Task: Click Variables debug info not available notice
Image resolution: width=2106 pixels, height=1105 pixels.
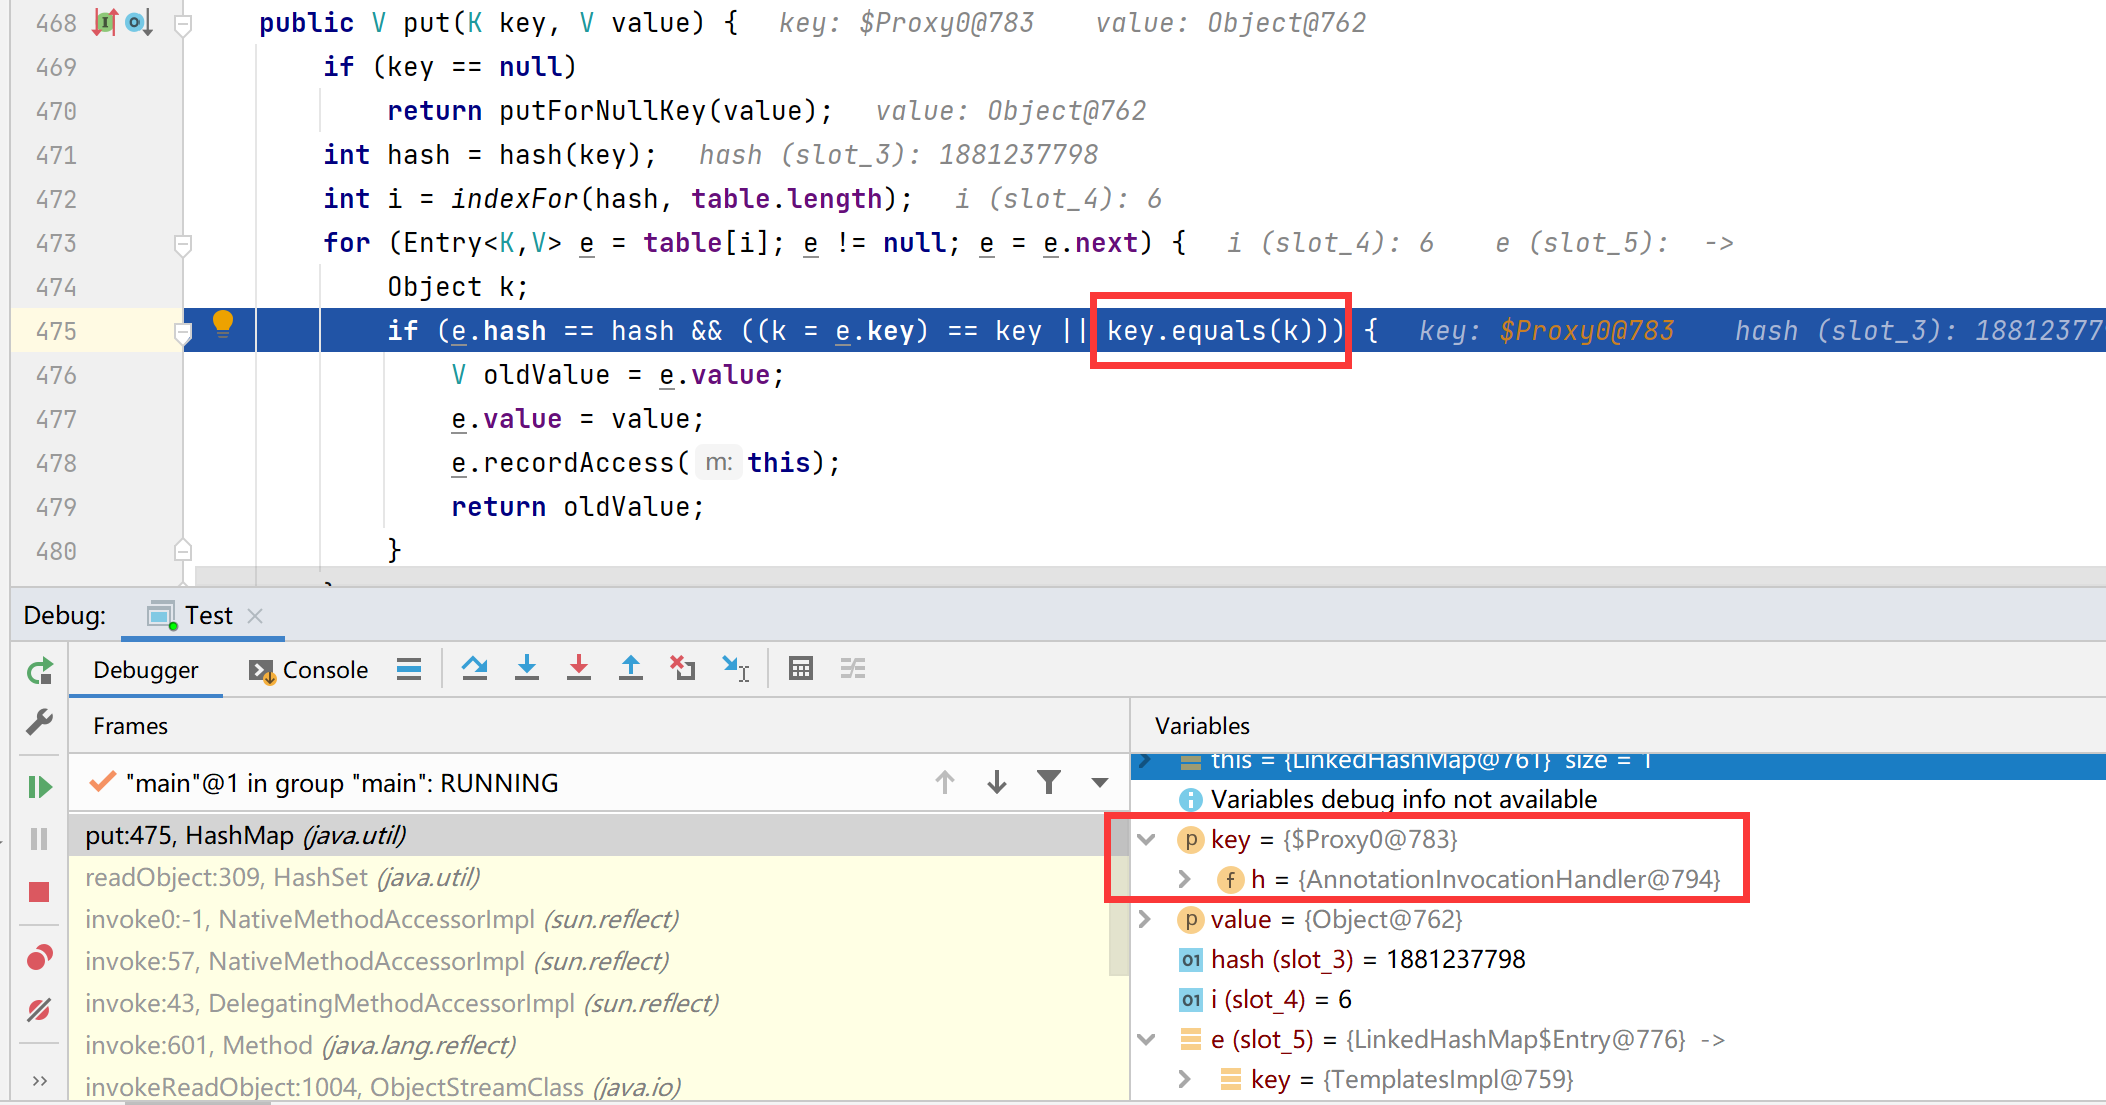Action: click(1404, 800)
